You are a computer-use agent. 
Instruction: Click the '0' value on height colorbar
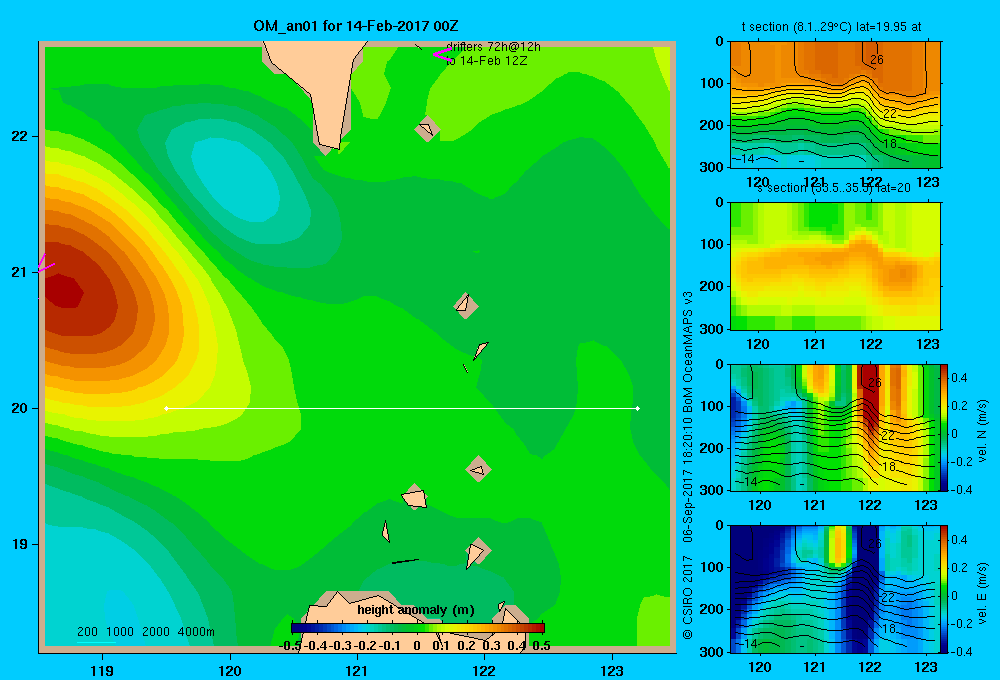tap(417, 646)
